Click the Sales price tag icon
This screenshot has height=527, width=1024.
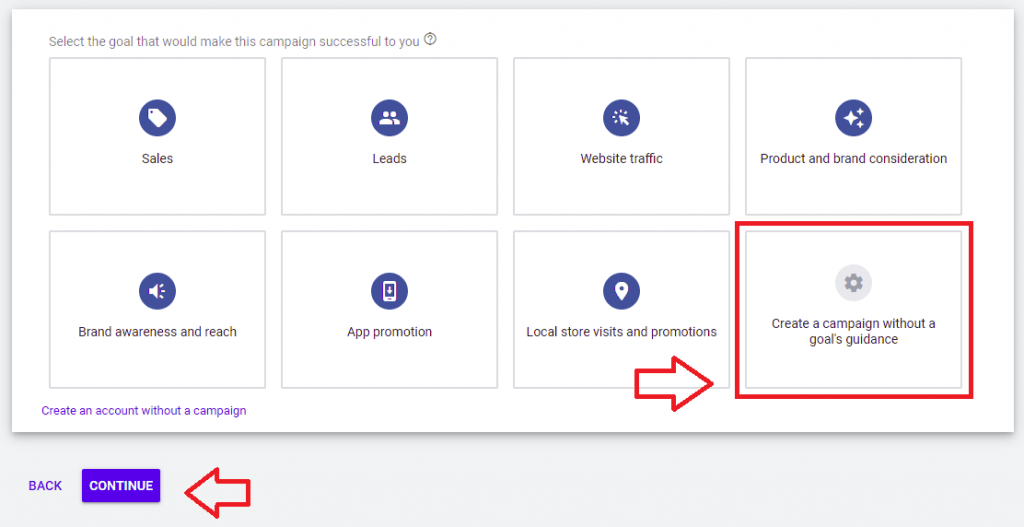click(x=157, y=118)
